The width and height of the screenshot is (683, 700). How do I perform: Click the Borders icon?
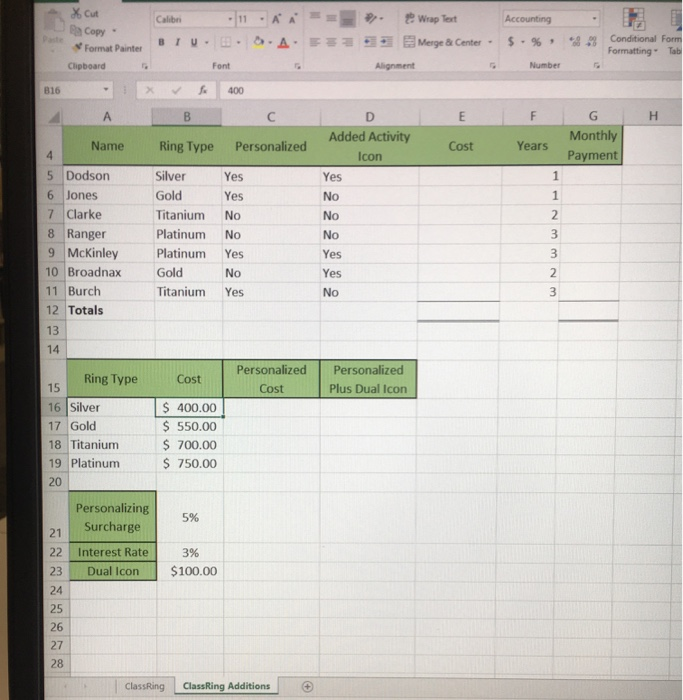[226, 42]
